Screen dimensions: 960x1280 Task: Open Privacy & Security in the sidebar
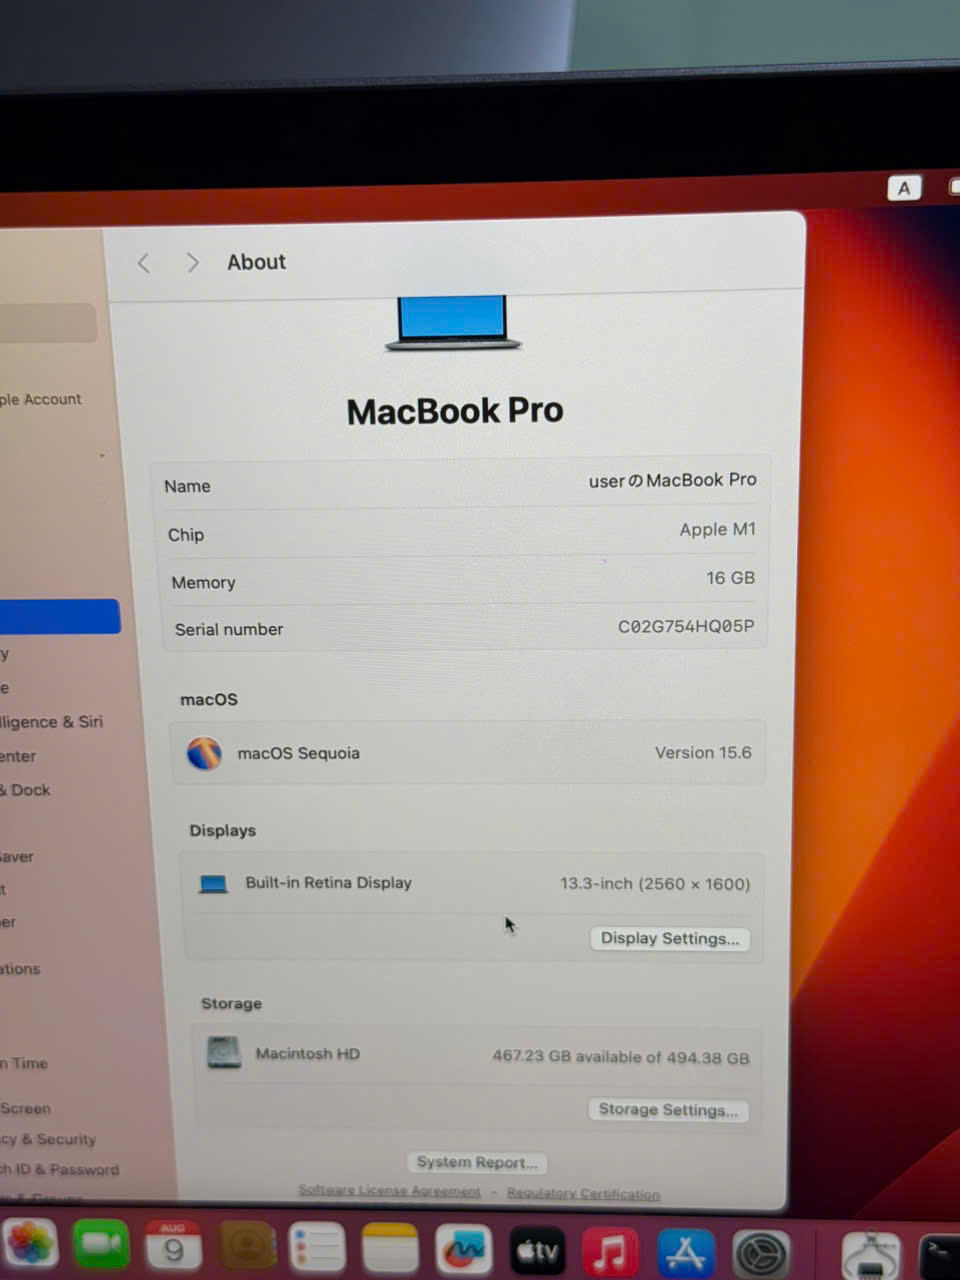[x=48, y=1139]
